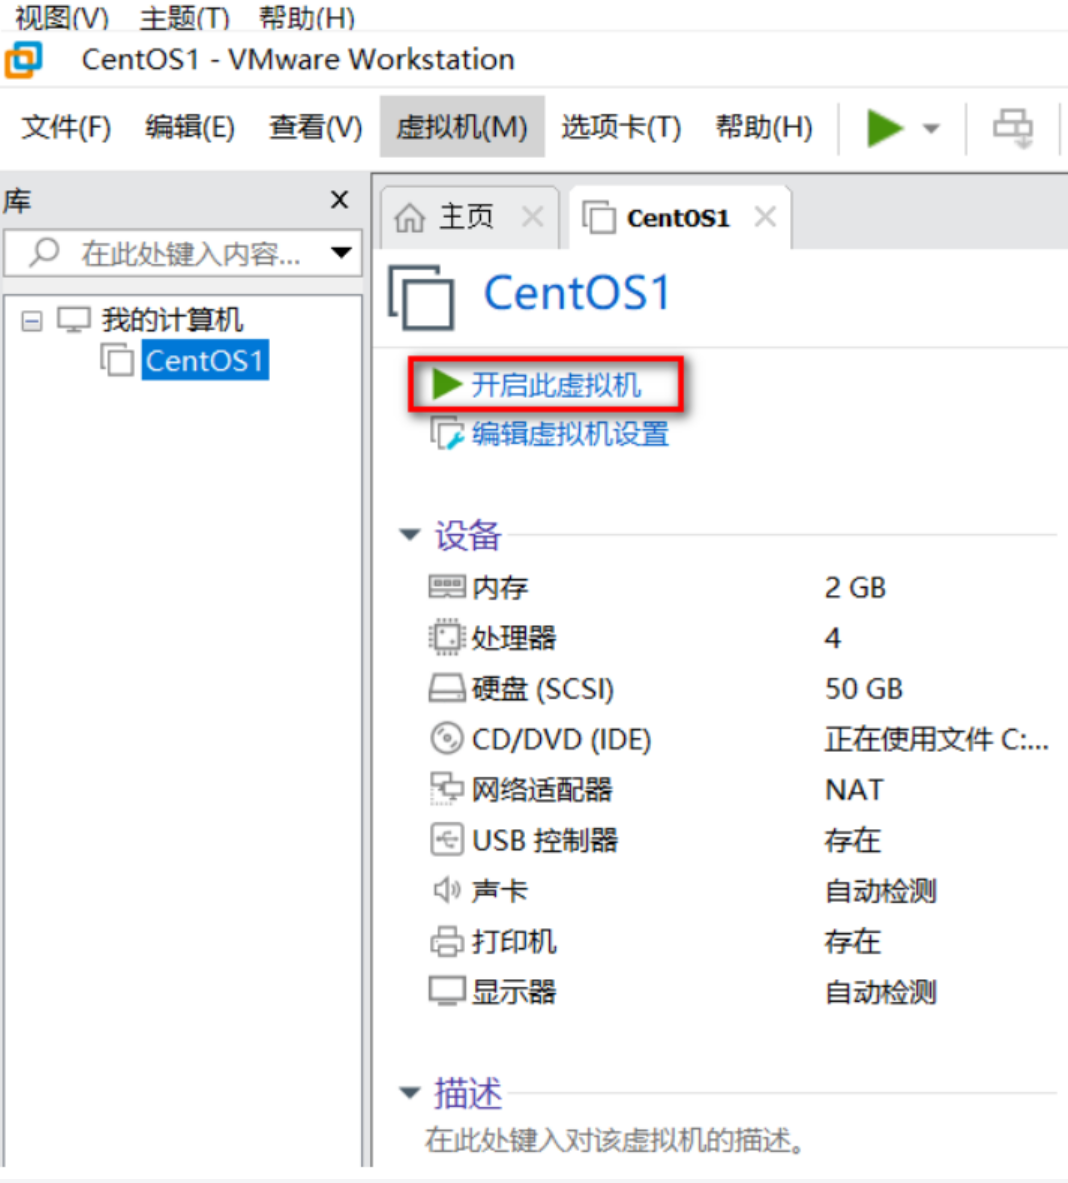1068x1183 pixels.
Task: Click the NAT network value
Action: 854,790
